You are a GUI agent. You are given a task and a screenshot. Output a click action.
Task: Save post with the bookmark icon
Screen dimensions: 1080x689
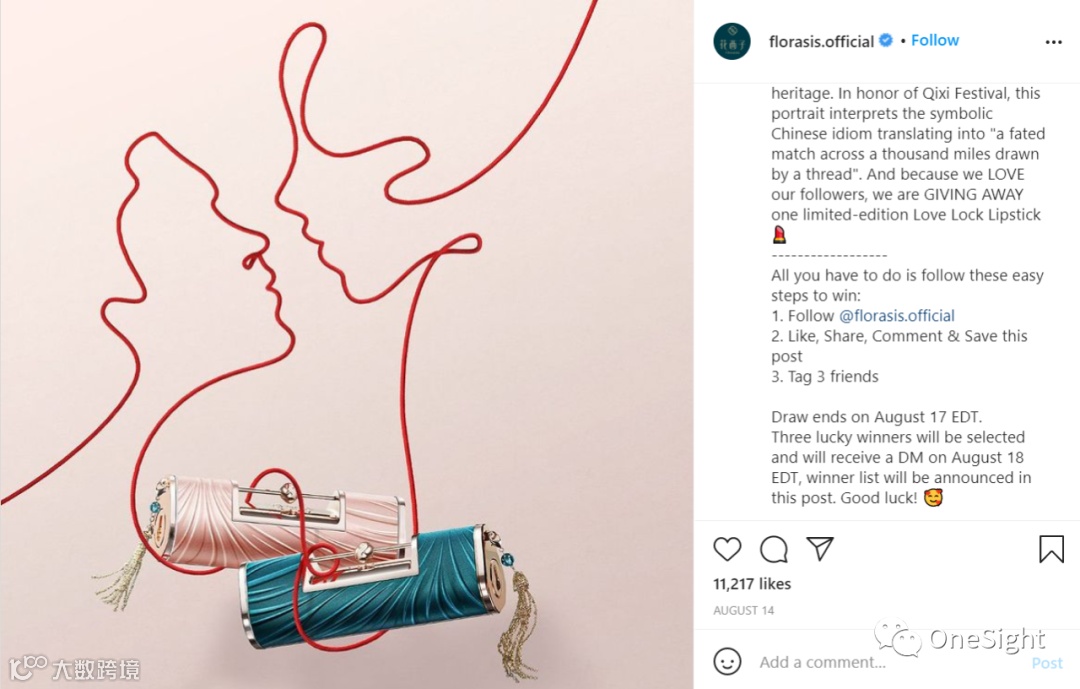(x=1051, y=549)
